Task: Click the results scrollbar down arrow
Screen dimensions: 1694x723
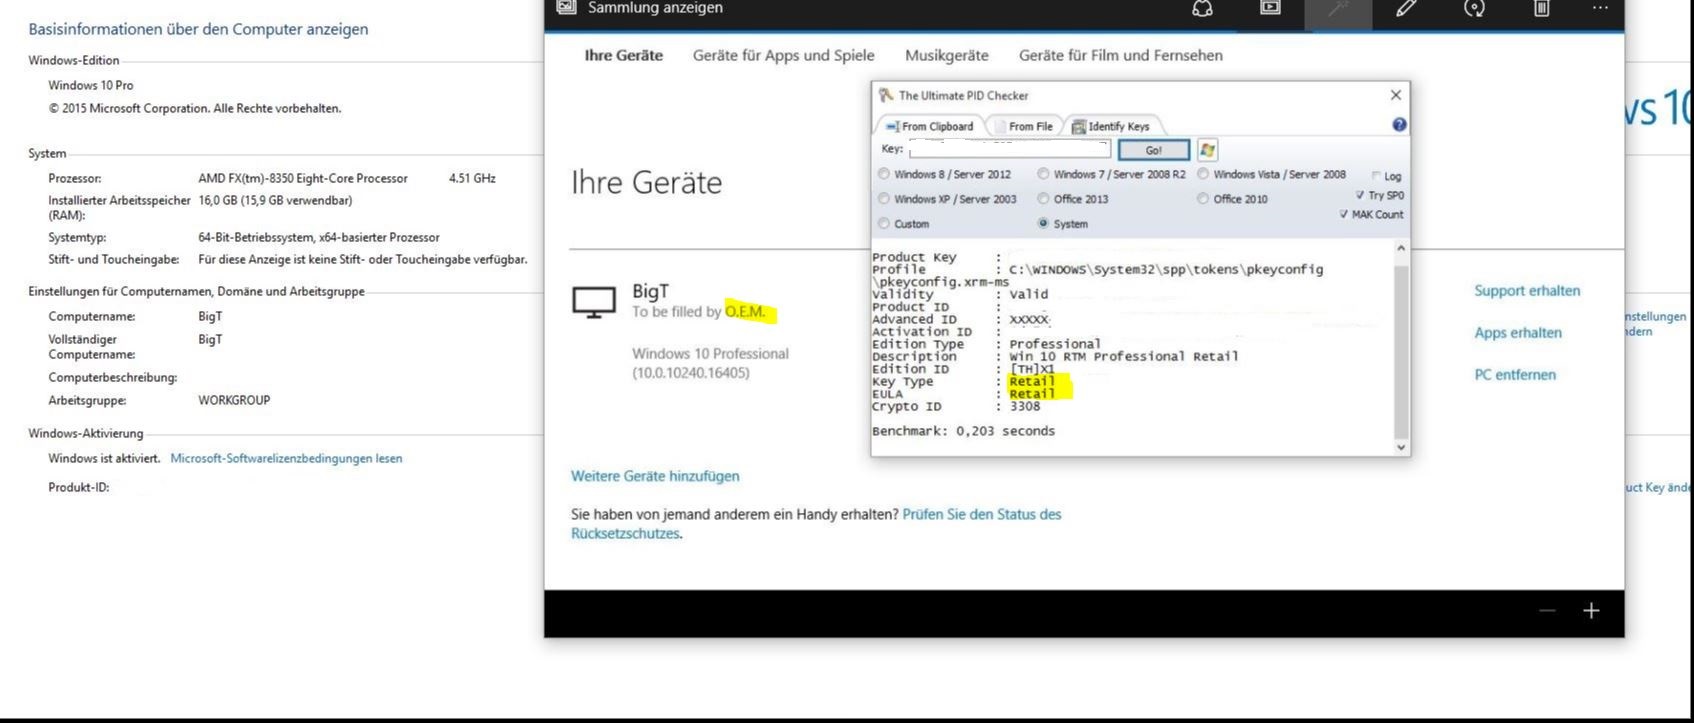Action: tap(1401, 447)
